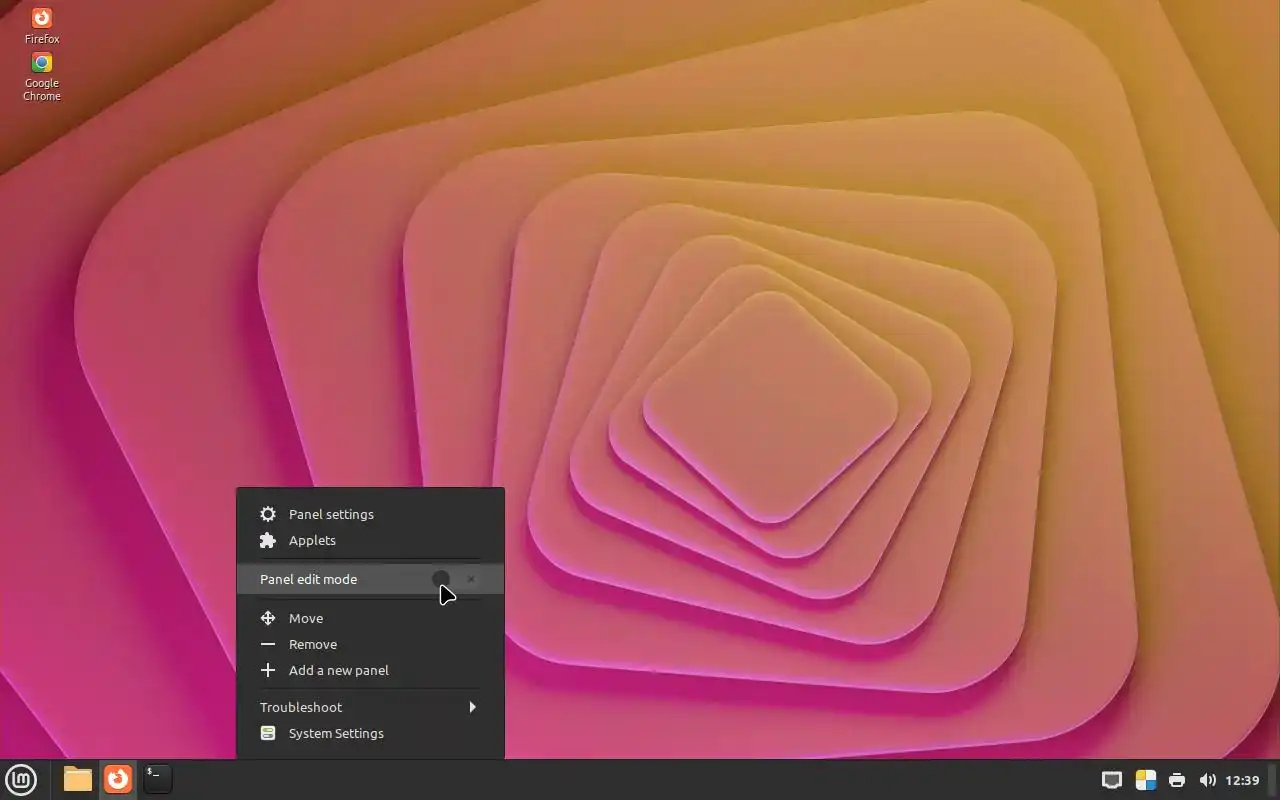This screenshot has height=800, width=1280.
Task: Open Panel settings from context menu
Action: click(370, 514)
